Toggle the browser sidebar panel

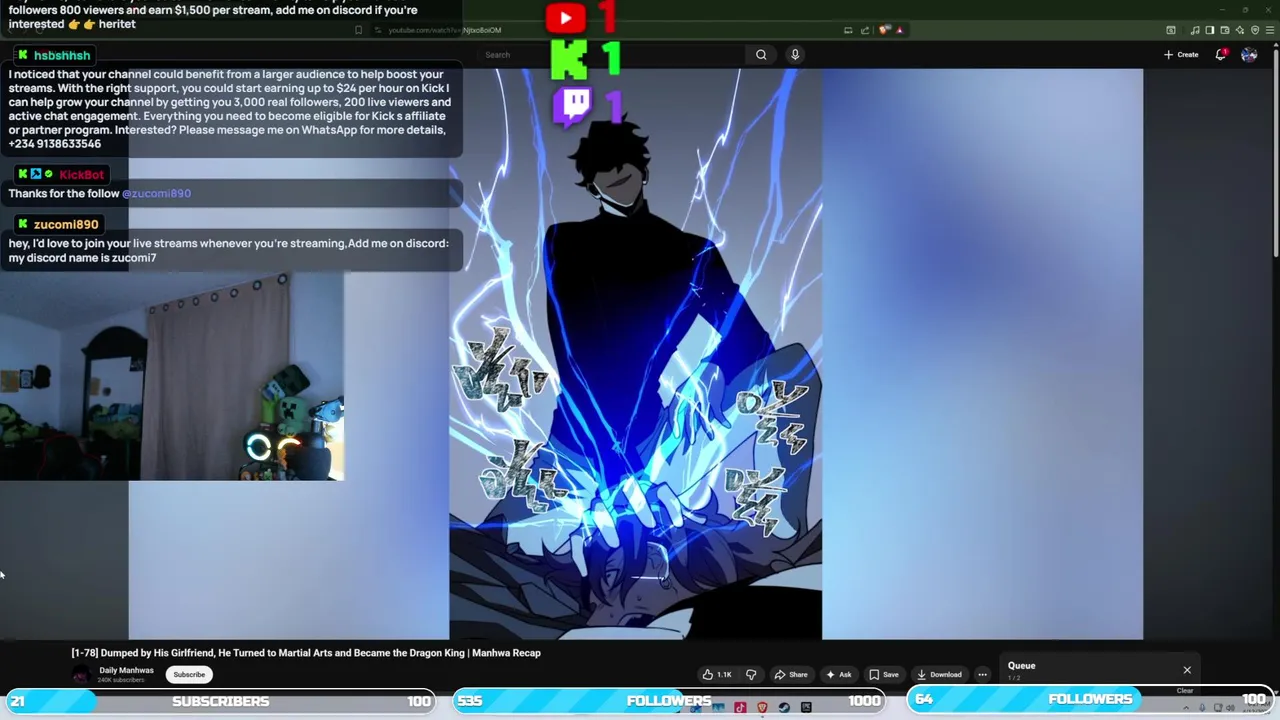click(1209, 30)
